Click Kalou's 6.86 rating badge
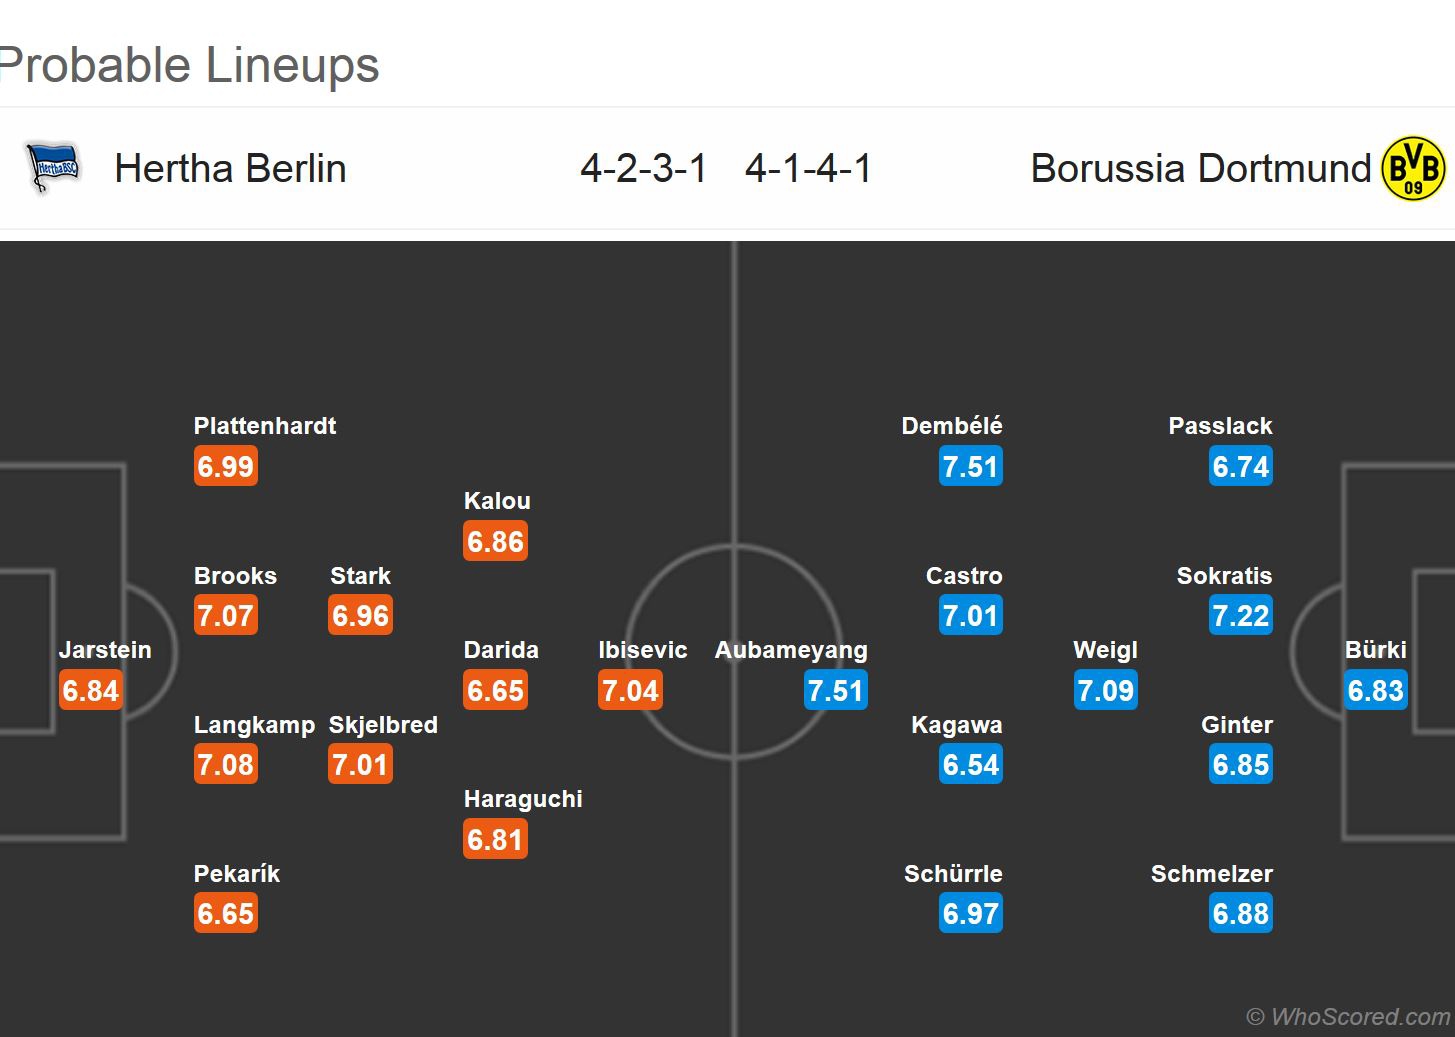 495,542
